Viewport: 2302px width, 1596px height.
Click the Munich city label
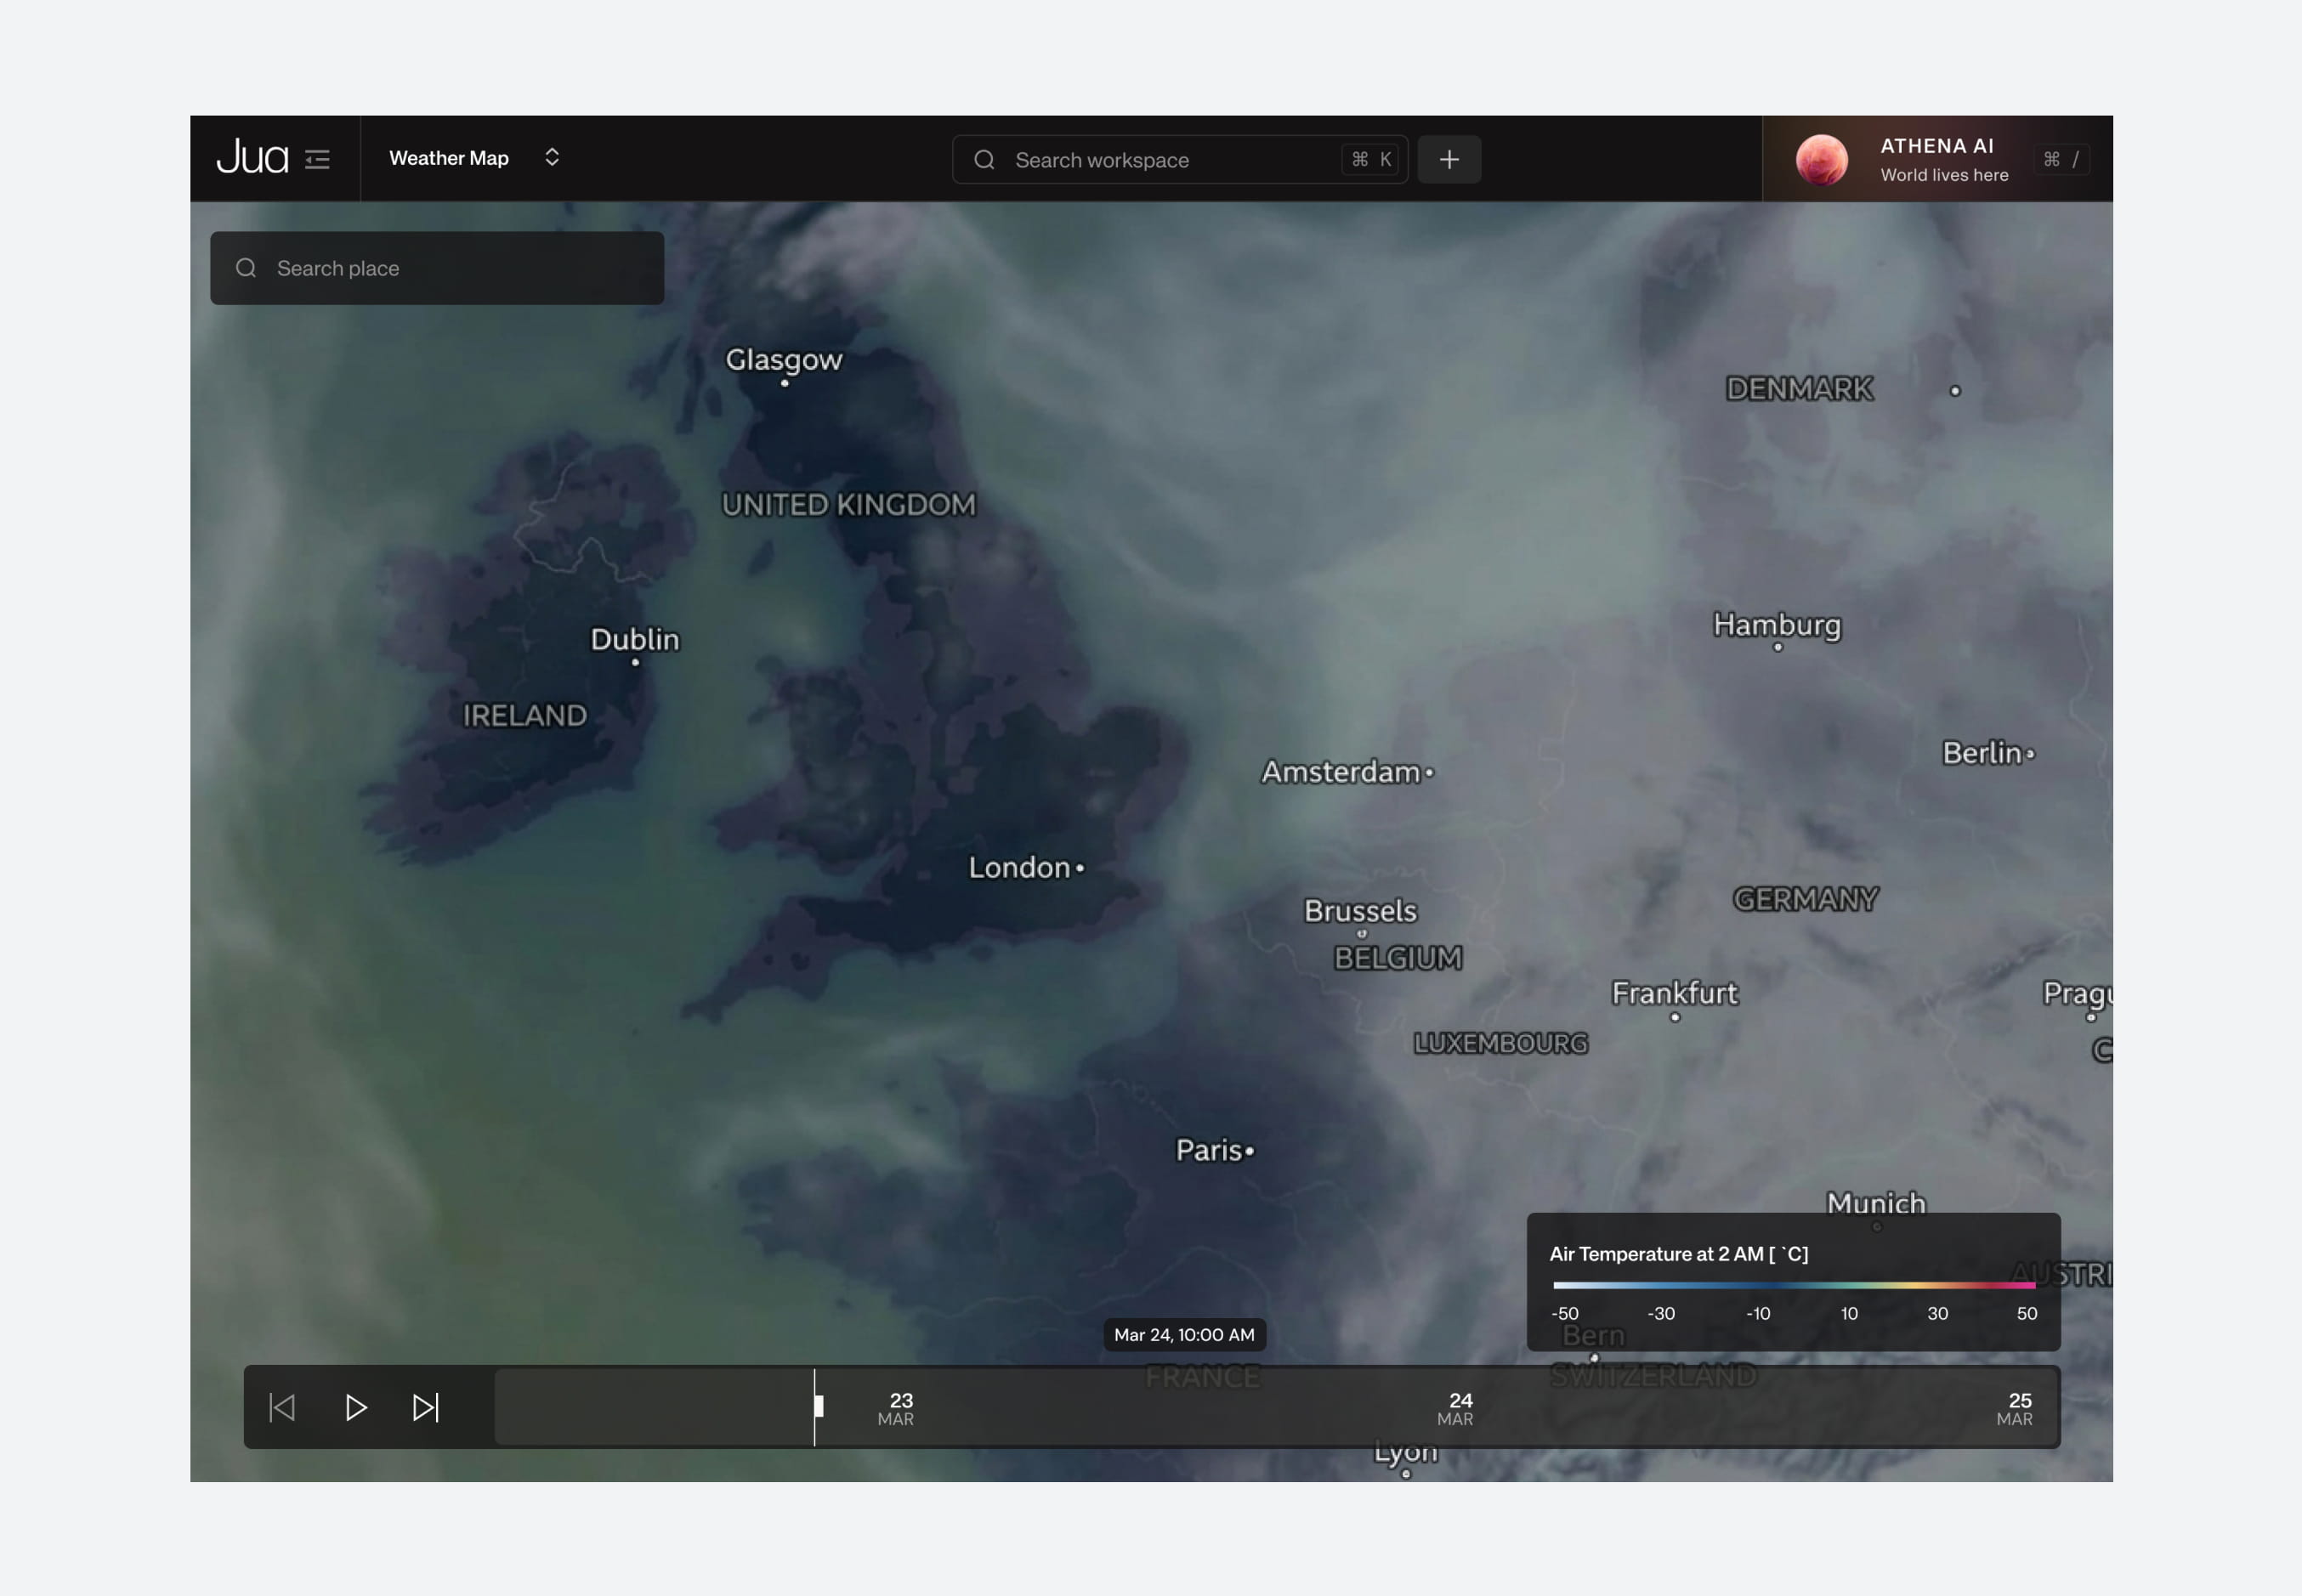tap(1876, 1203)
